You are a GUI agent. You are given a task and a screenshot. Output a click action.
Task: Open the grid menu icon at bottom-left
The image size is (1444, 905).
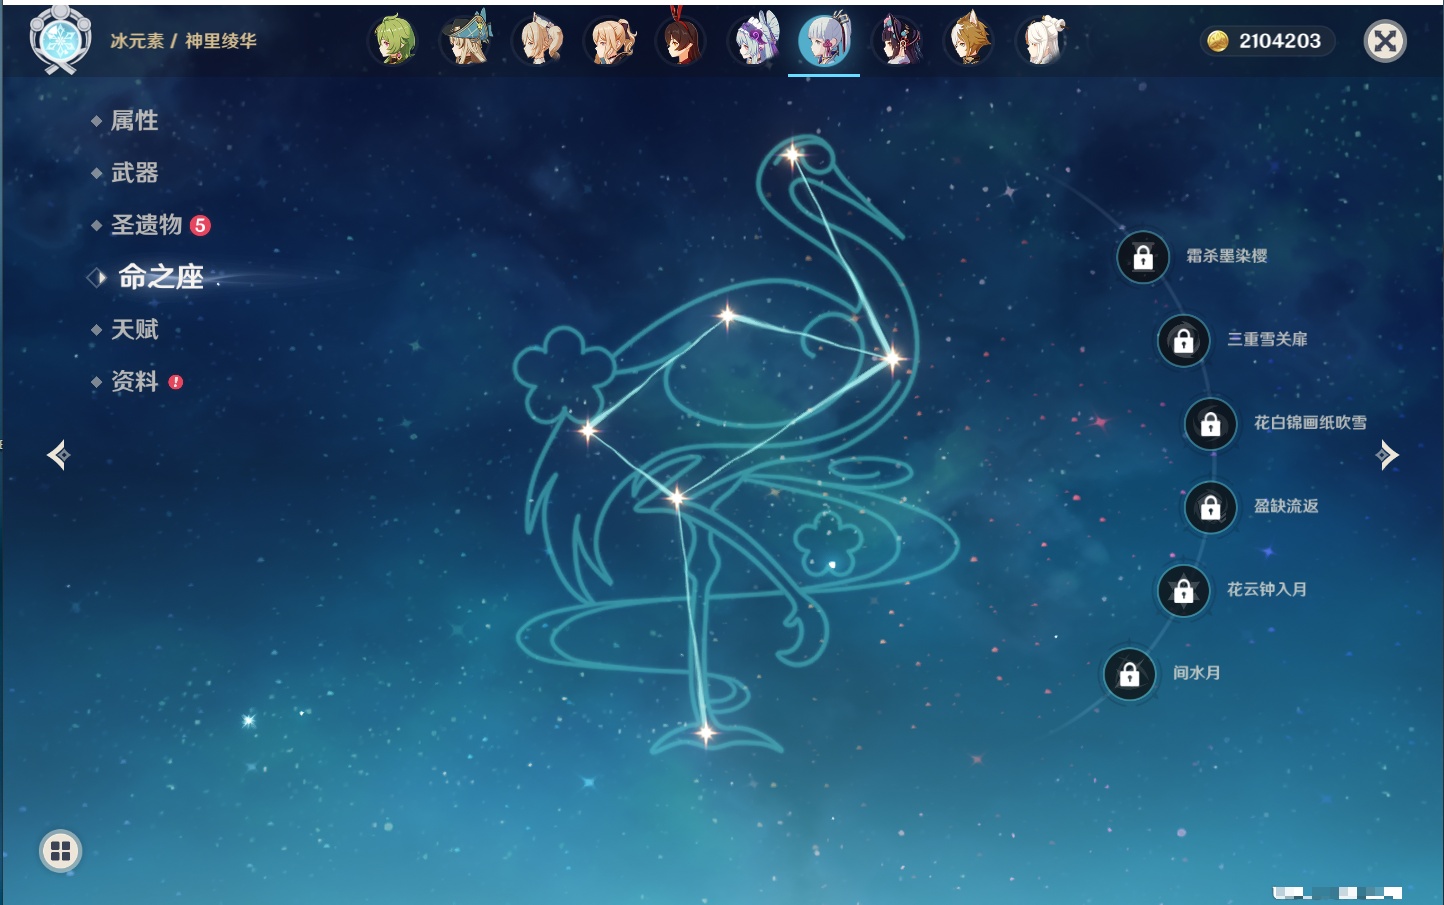coord(60,851)
